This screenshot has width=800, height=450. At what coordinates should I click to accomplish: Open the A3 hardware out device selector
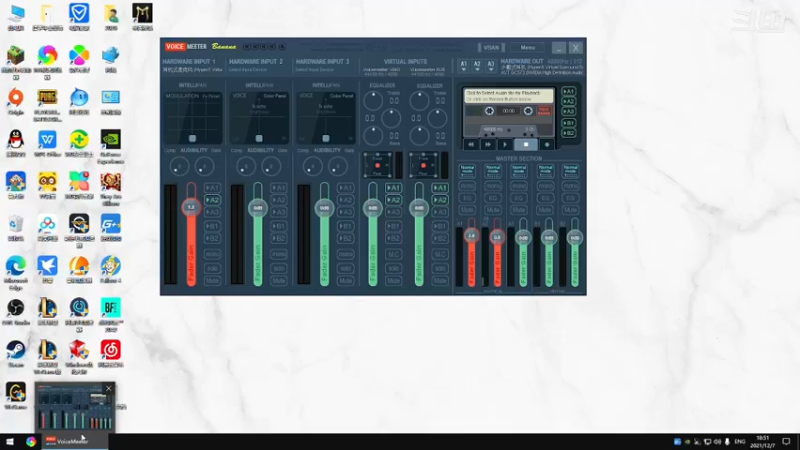pos(491,65)
